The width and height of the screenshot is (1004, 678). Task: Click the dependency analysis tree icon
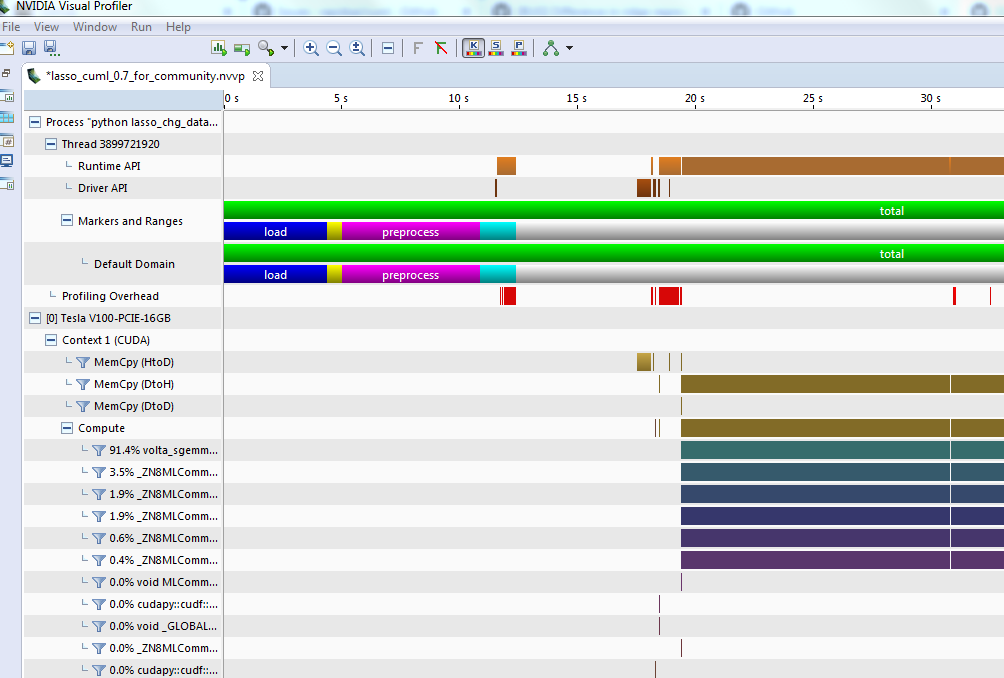tap(551, 48)
